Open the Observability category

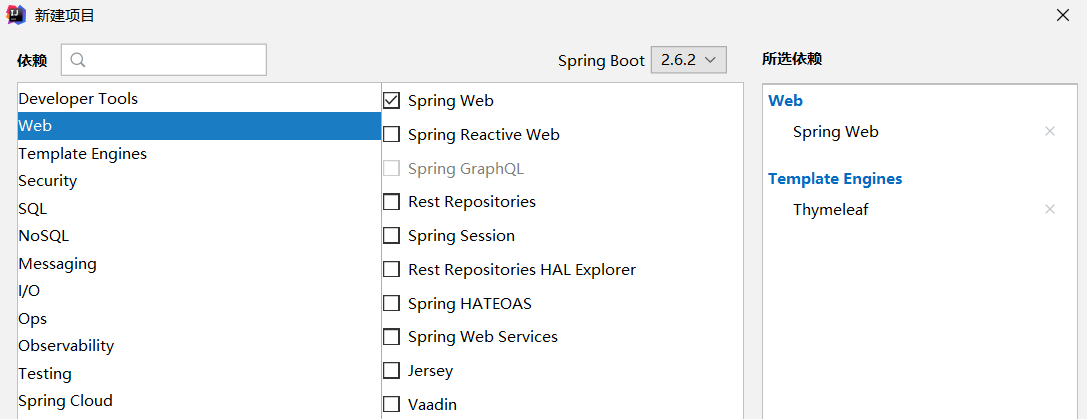(x=200, y=345)
